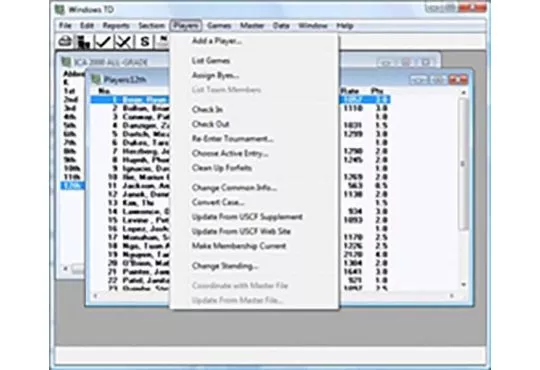This screenshot has width=540, height=370.
Task: Click the crossed-out checkmark toolbar icon
Action: click(x=124, y=42)
